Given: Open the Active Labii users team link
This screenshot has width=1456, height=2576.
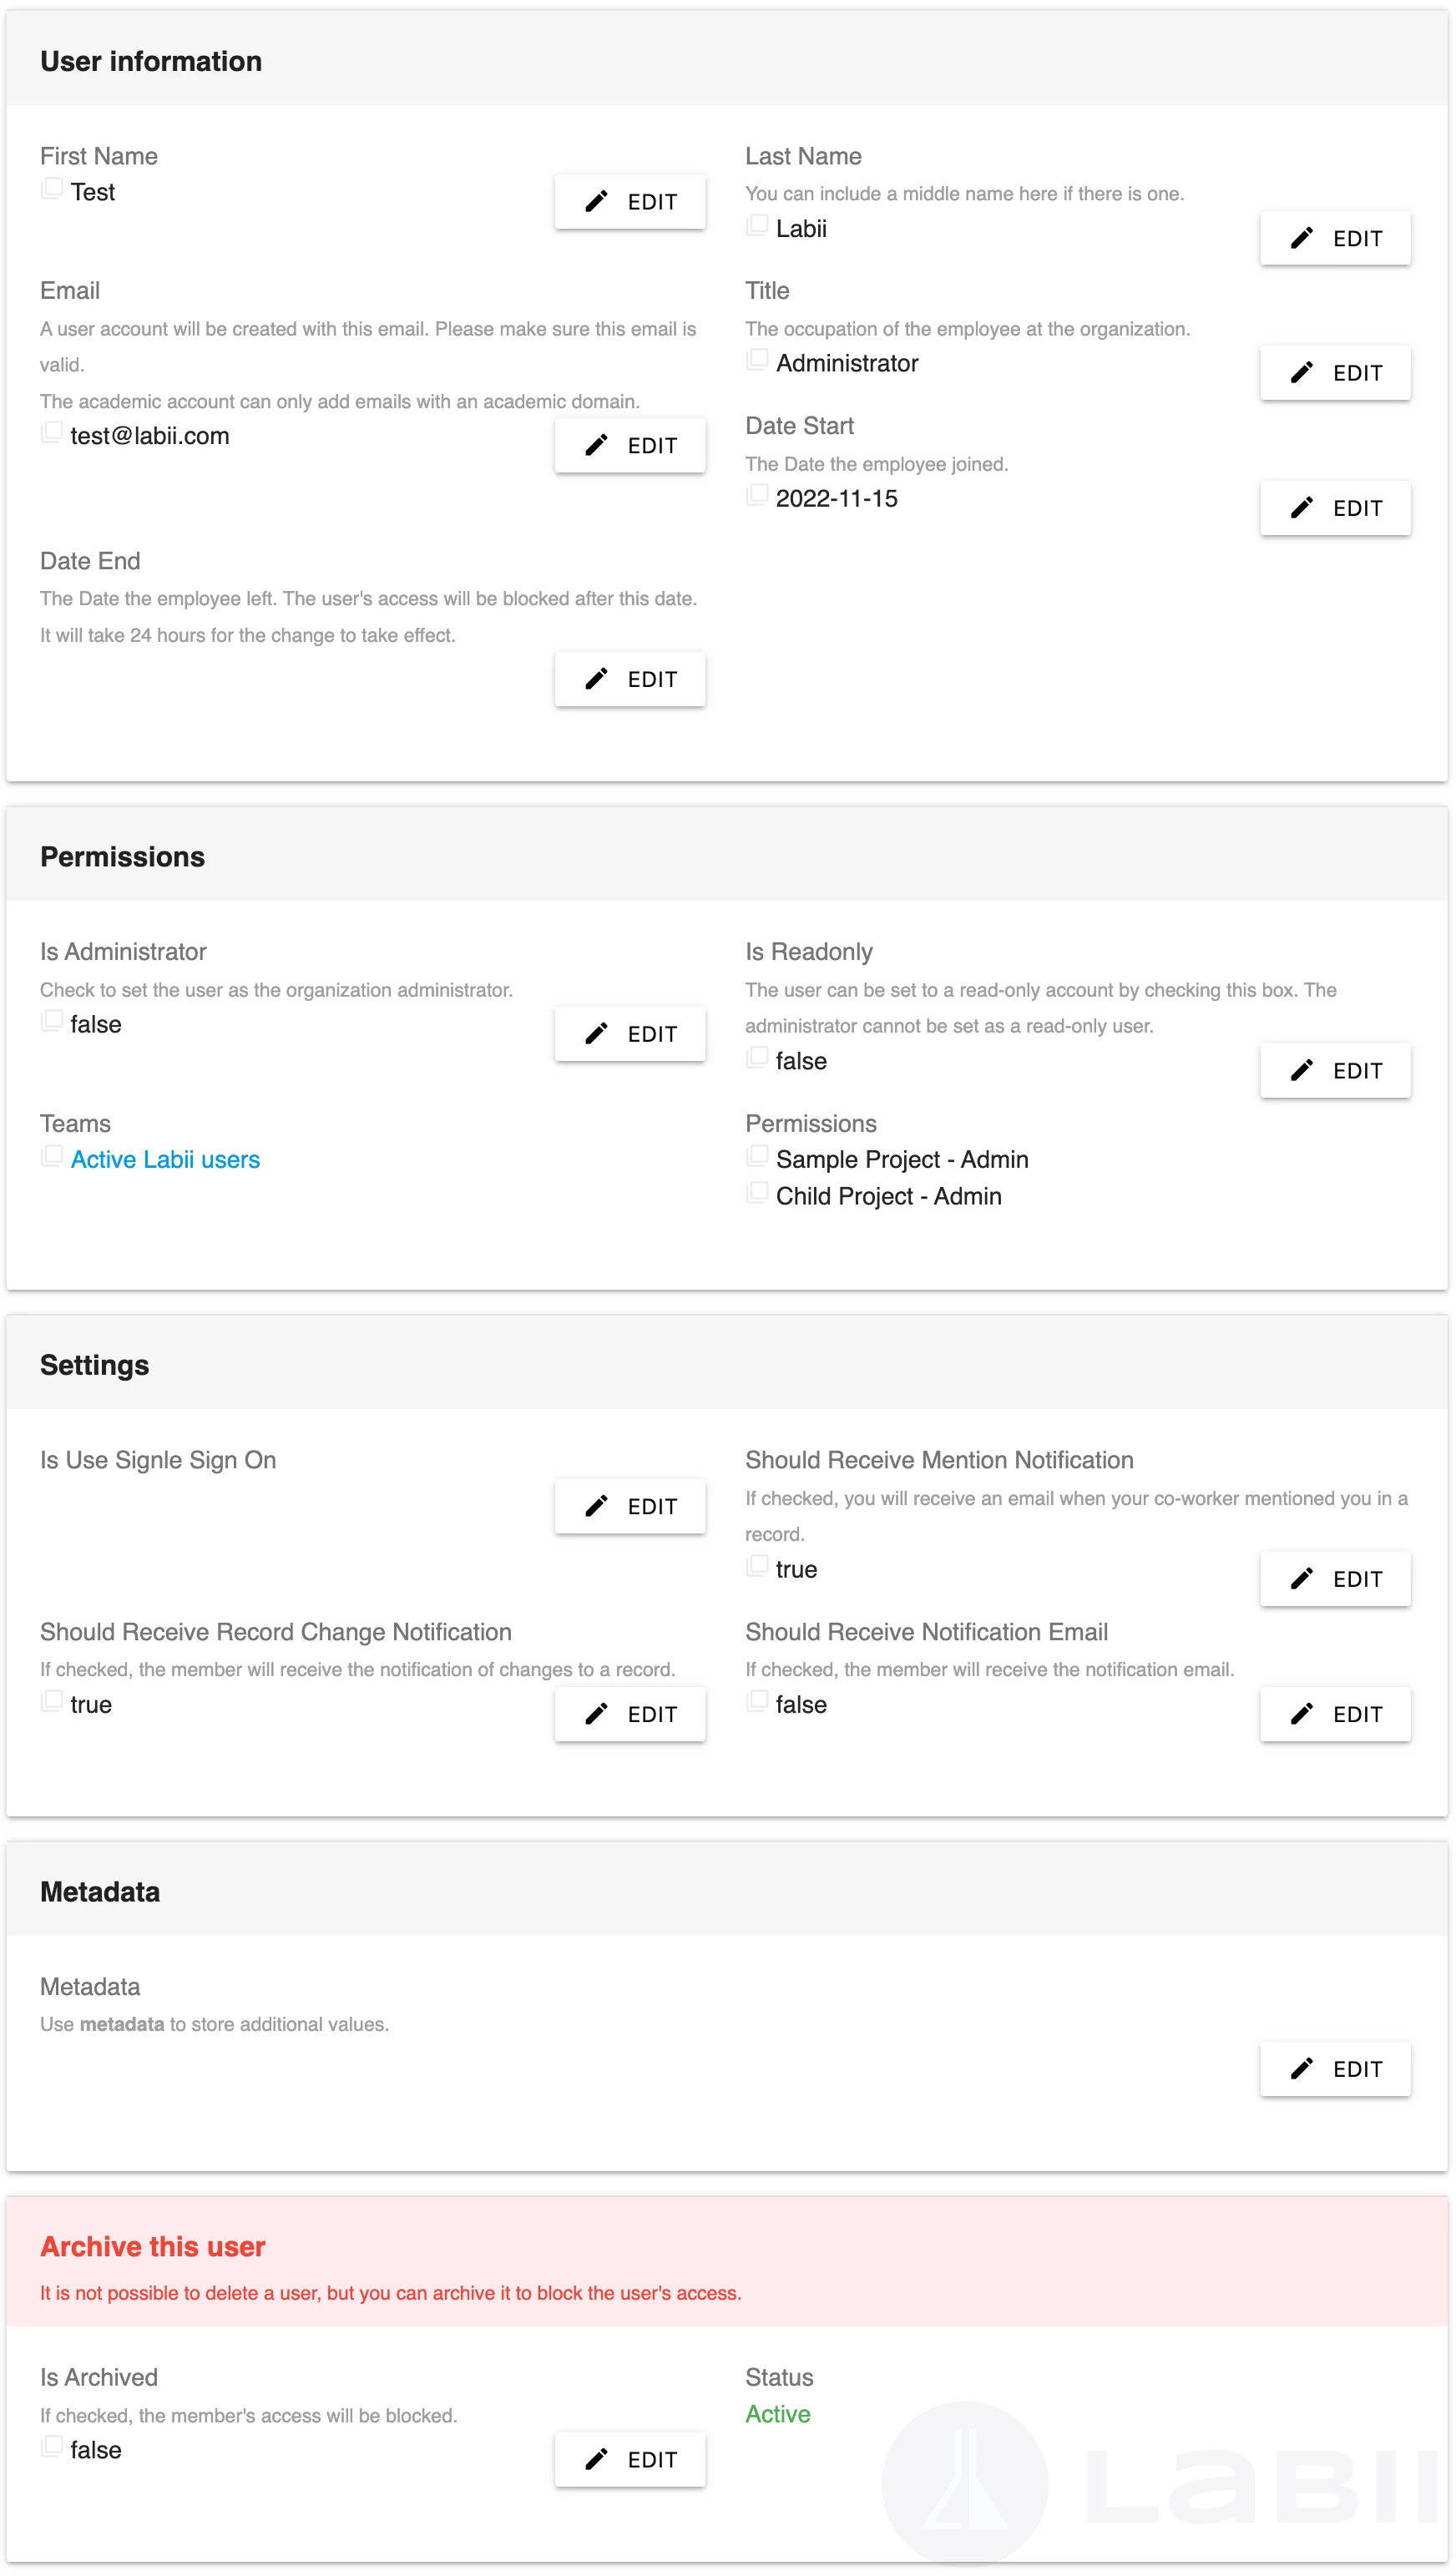Looking at the screenshot, I should [x=165, y=1159].
